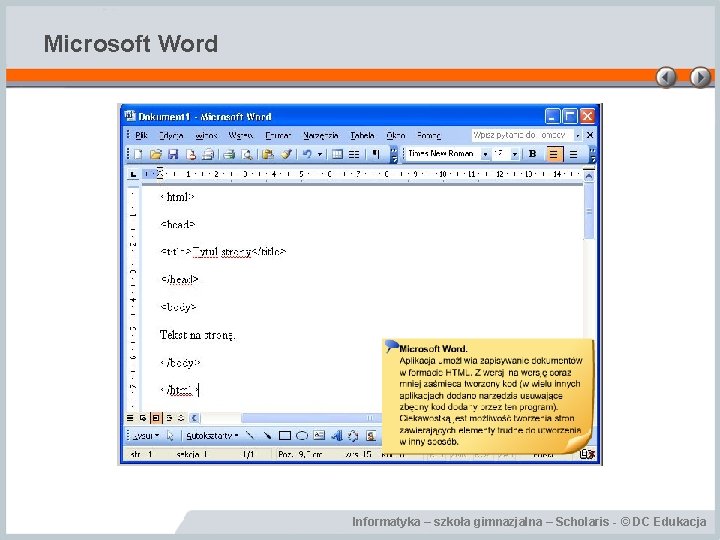Insert clip art from drawing toolbar
This screenshot has height=540, width=720.
point(371,435)
